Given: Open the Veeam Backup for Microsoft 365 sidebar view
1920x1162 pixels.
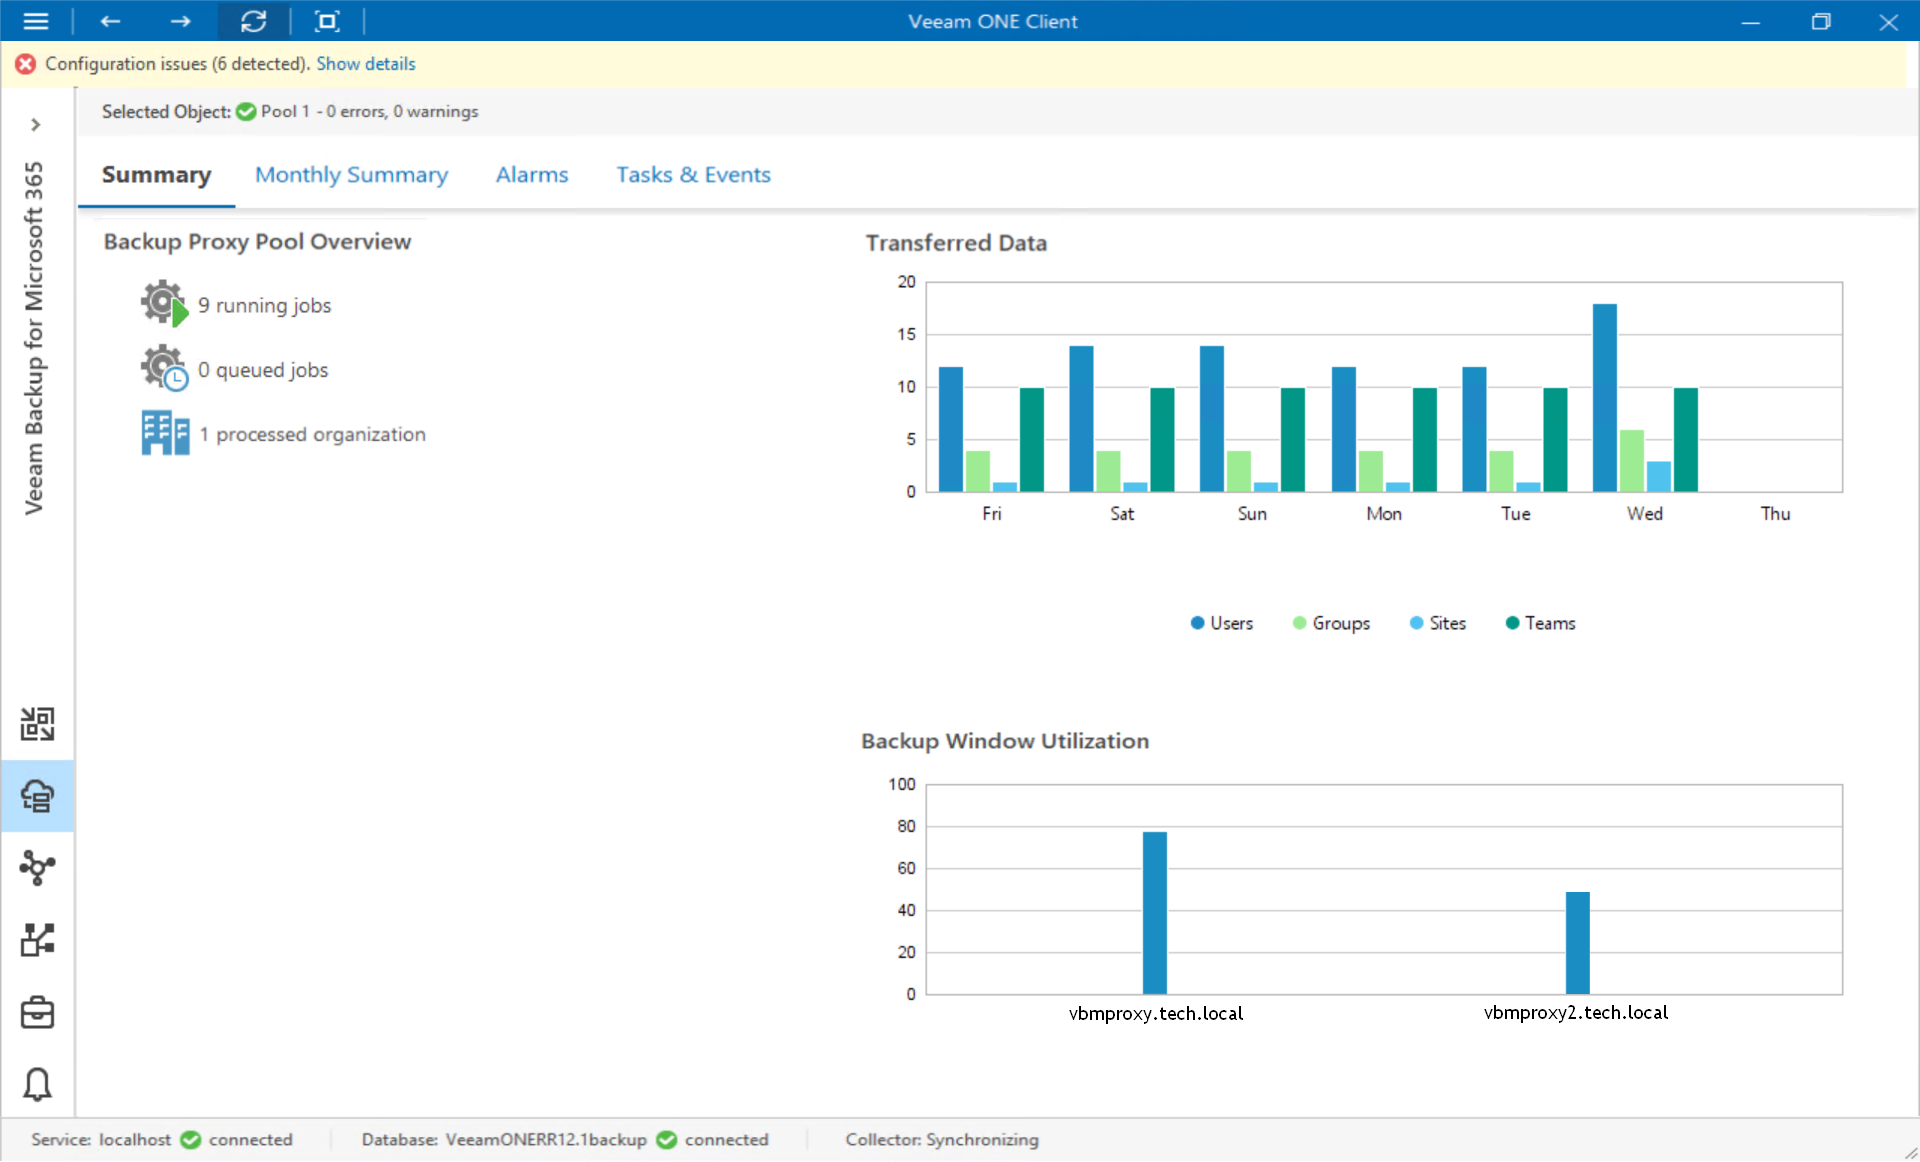Looking at the screenshot, I should tap(37, 796).
